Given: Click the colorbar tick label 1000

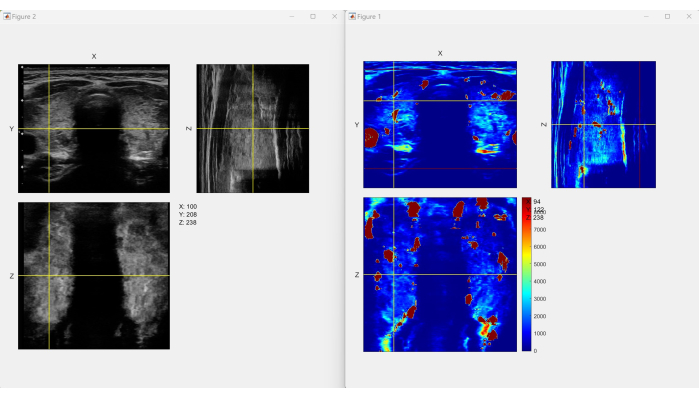Looking at the screenshot, I should tap(539, 333).
